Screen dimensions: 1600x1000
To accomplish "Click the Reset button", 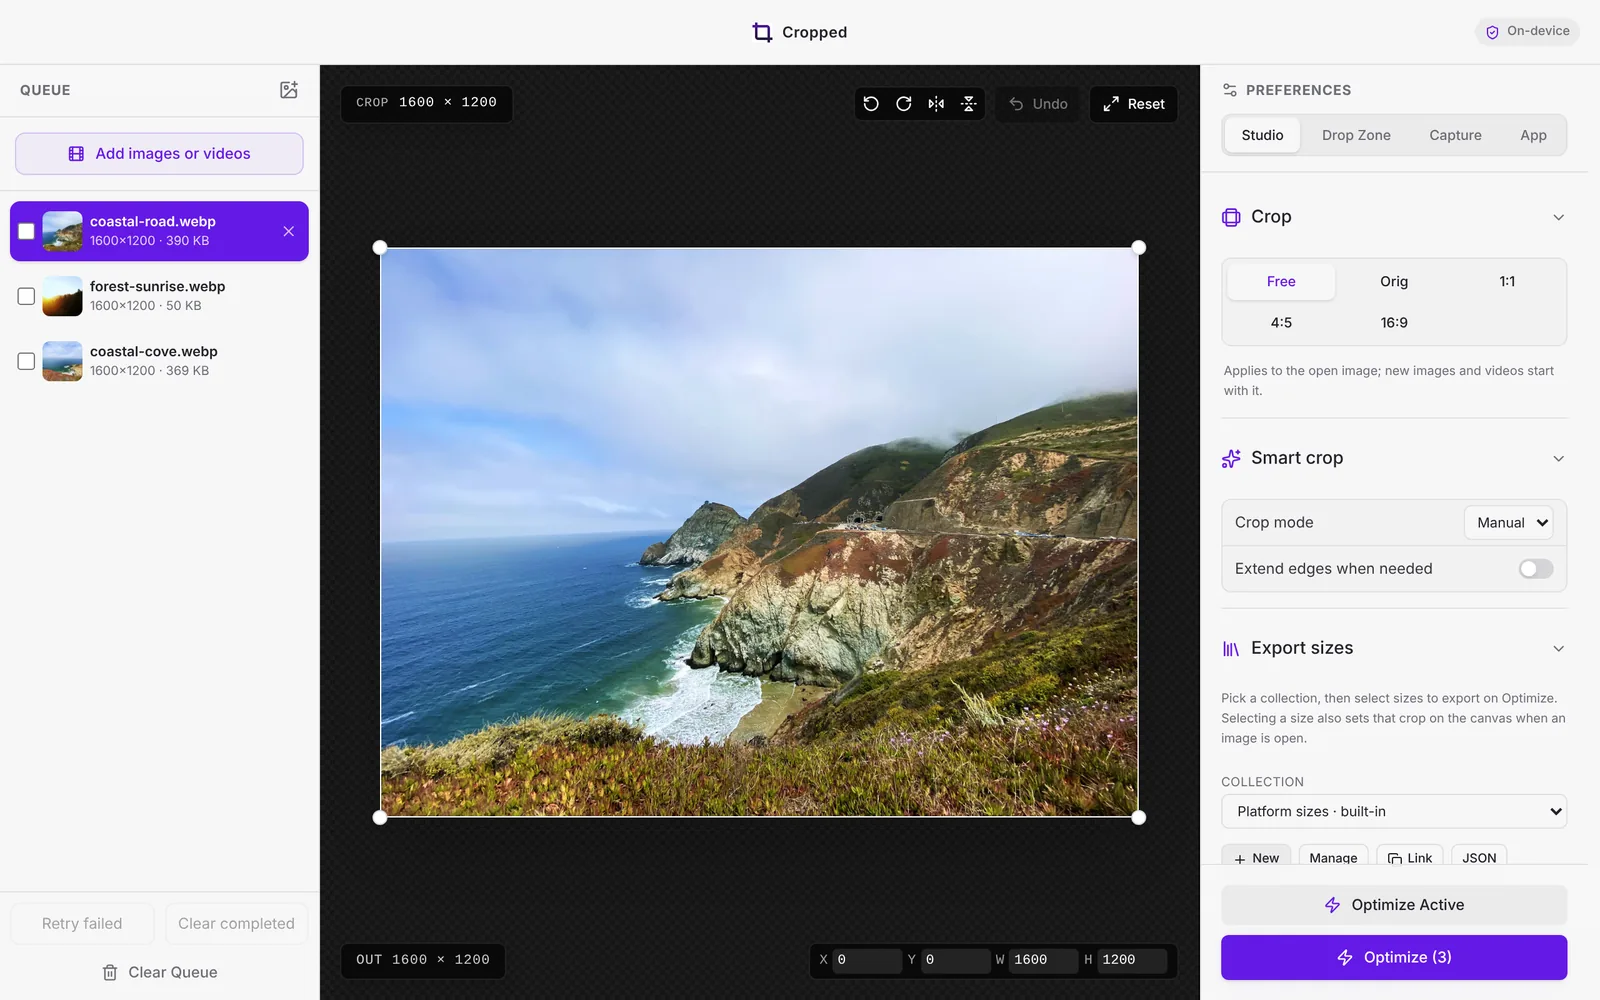I will tap(1134, 104).
